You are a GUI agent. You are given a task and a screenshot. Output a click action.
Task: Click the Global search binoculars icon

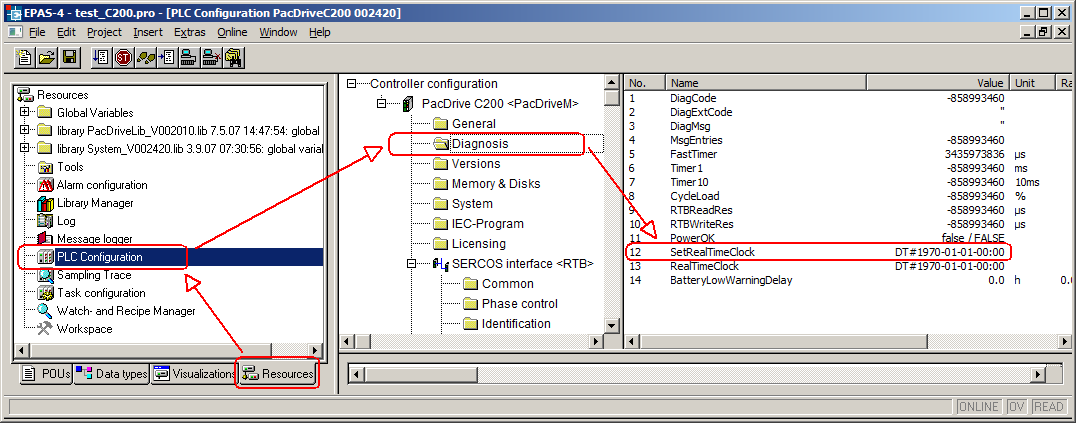point(233,57)
